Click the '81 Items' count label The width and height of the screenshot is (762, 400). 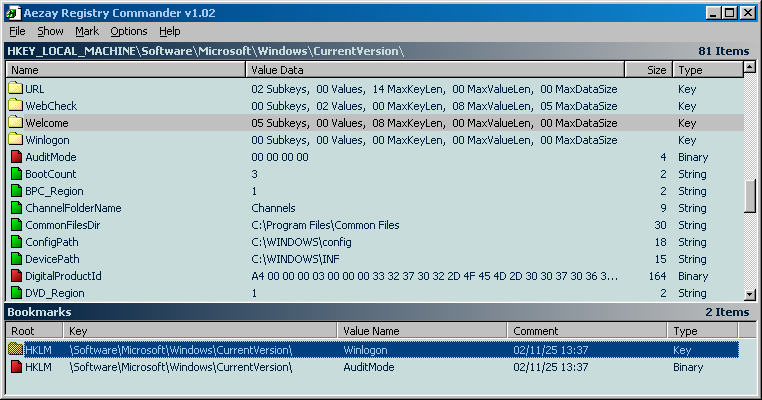click(x=724, y=51)
